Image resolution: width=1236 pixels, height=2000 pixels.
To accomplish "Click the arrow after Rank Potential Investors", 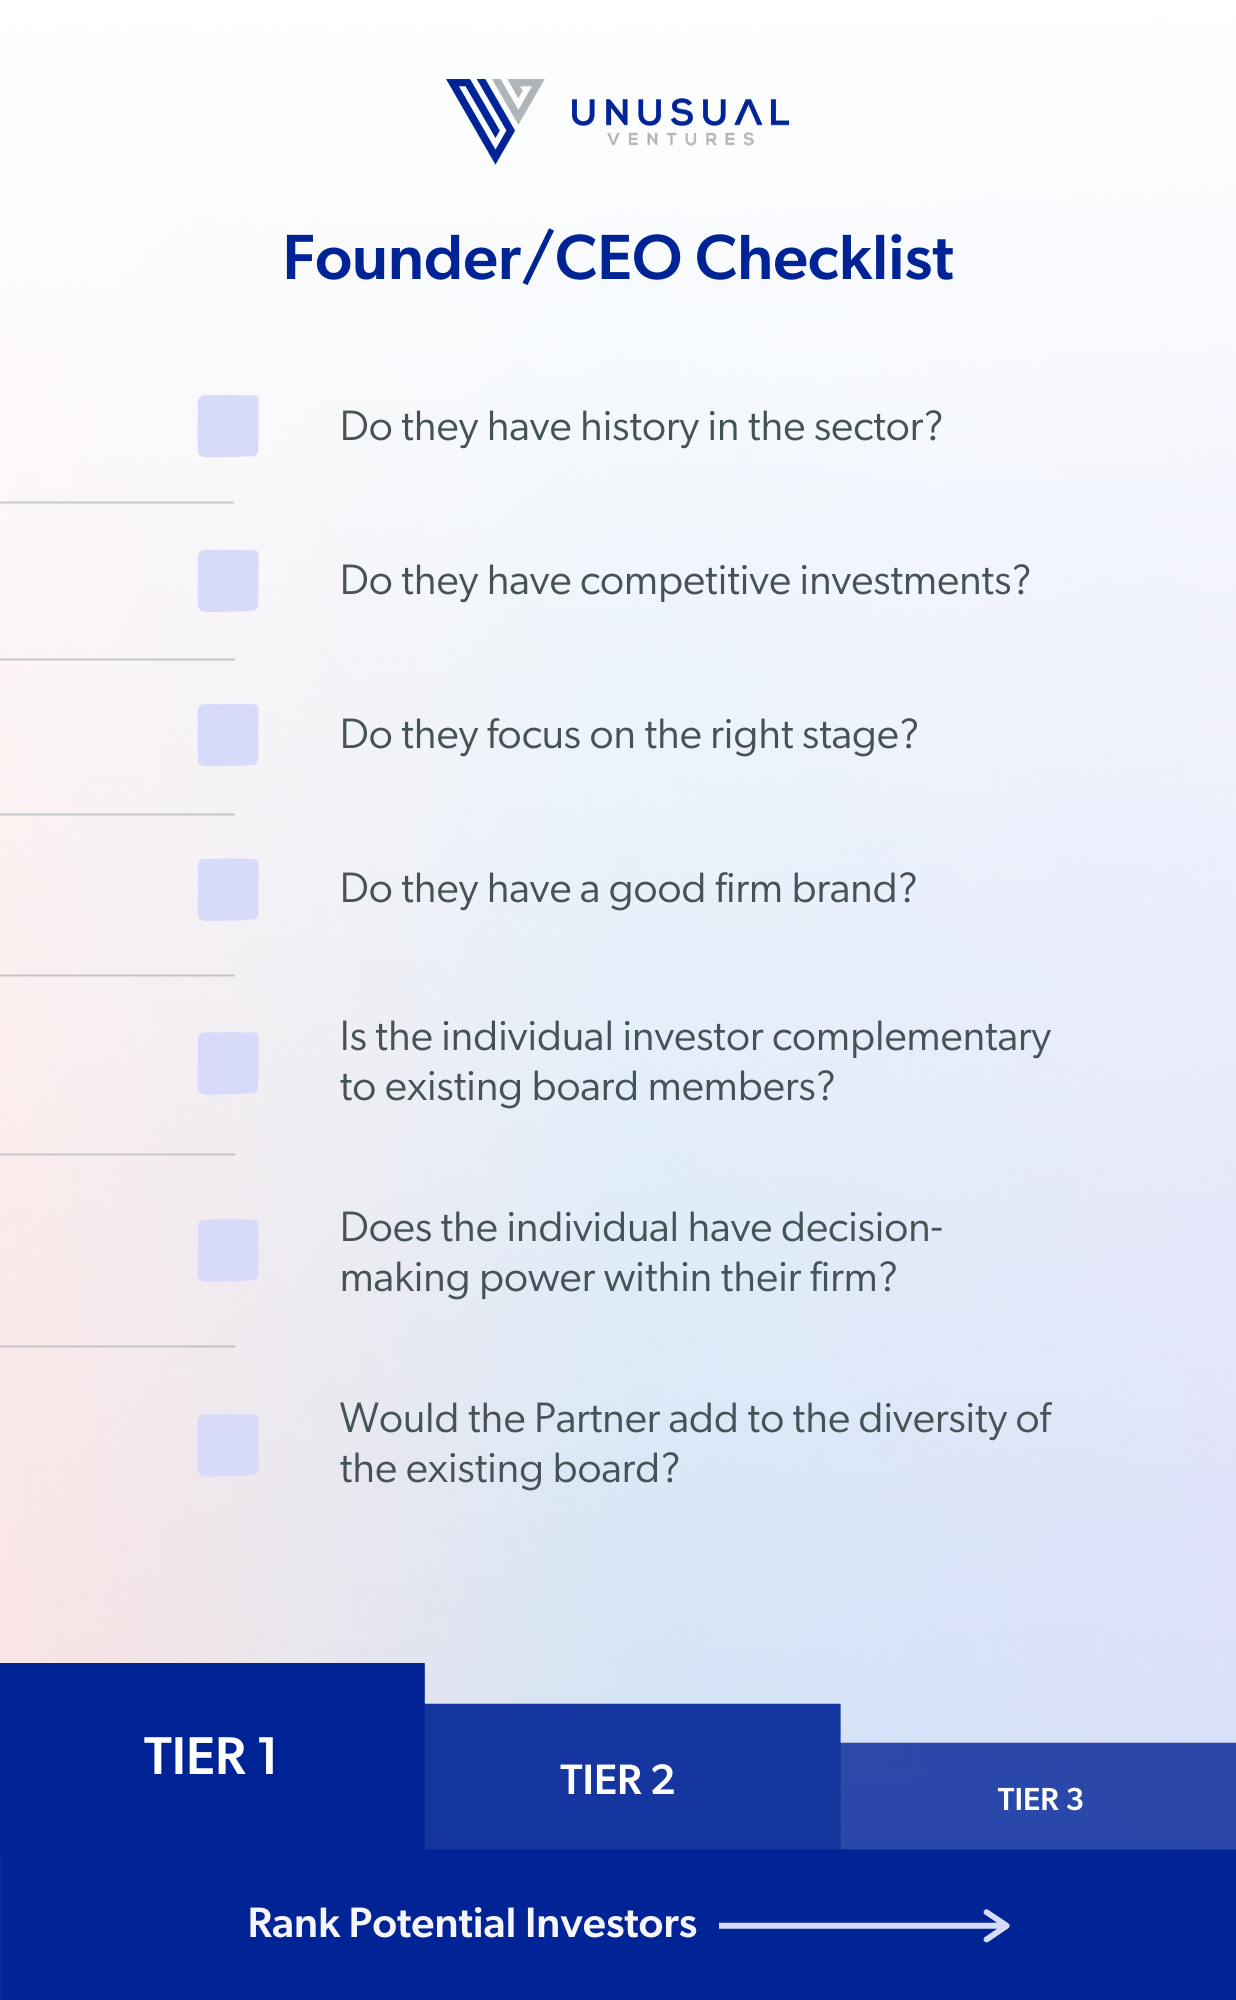I will point(865,1925).
